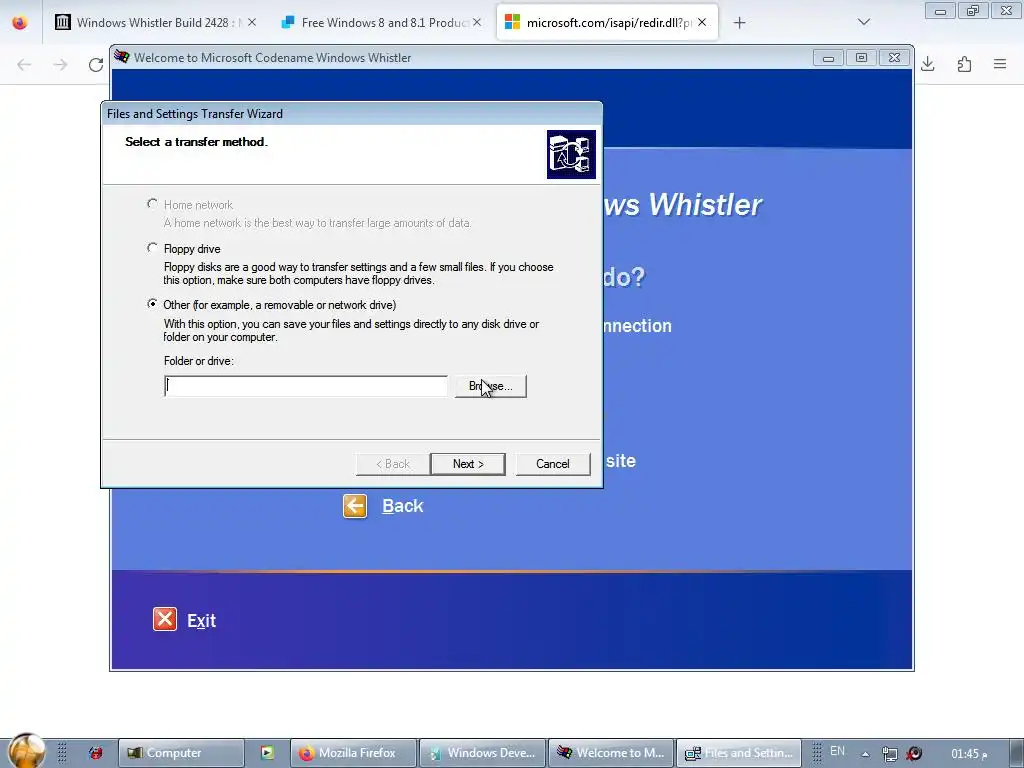Select the Home network radio option
The width and height of the screenshot is (1024, 768).
pos(152,204)
